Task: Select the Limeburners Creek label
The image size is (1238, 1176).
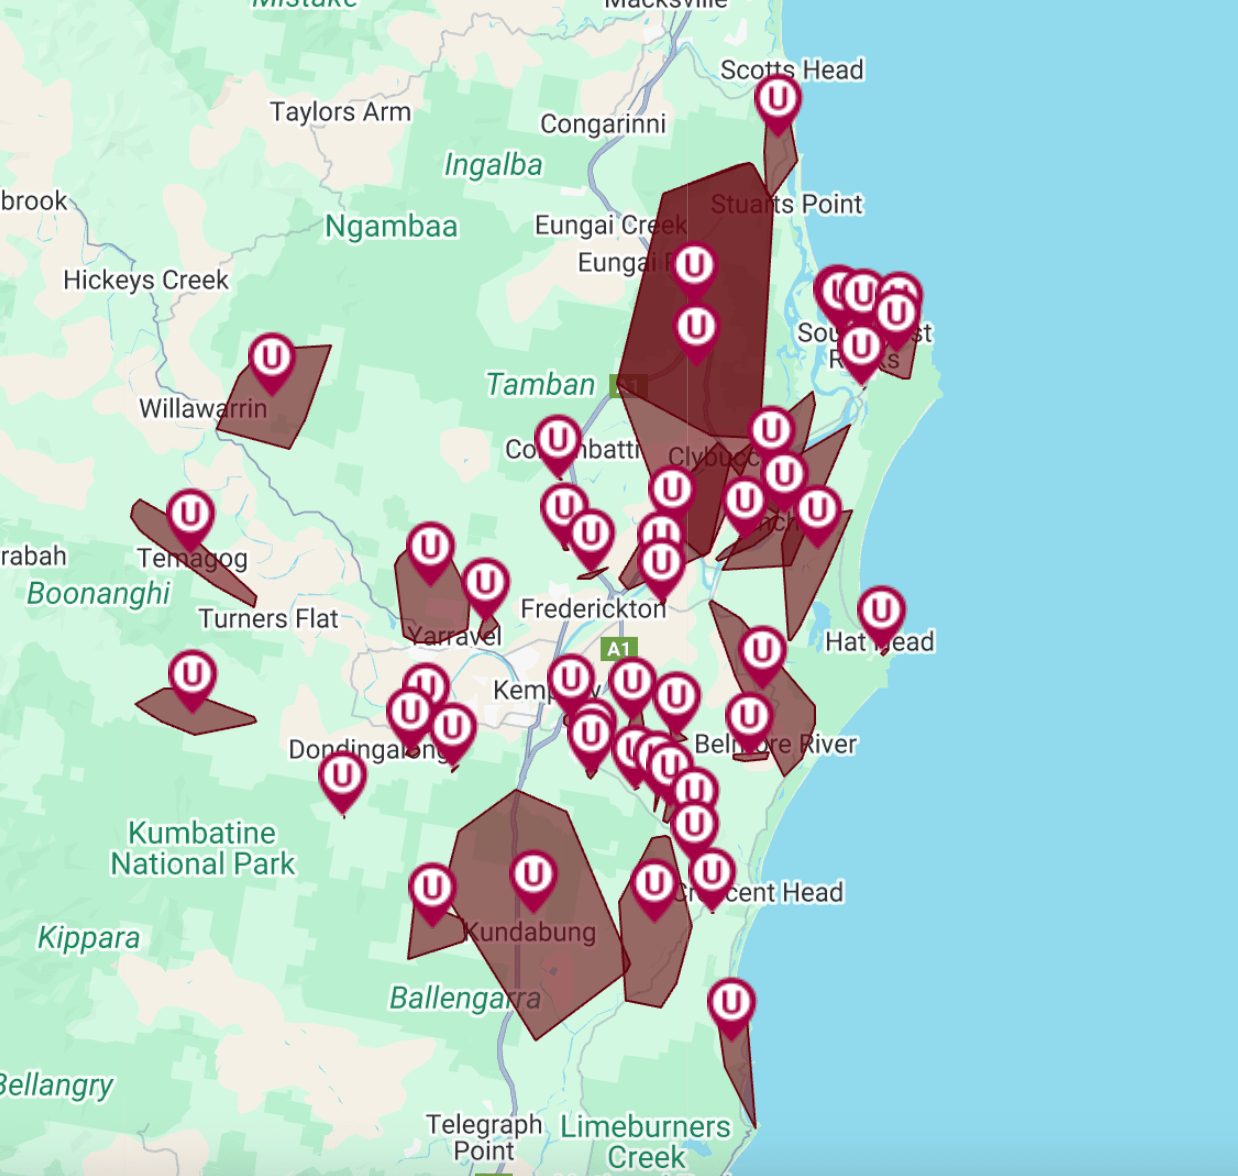Action: pos(645,1142)
